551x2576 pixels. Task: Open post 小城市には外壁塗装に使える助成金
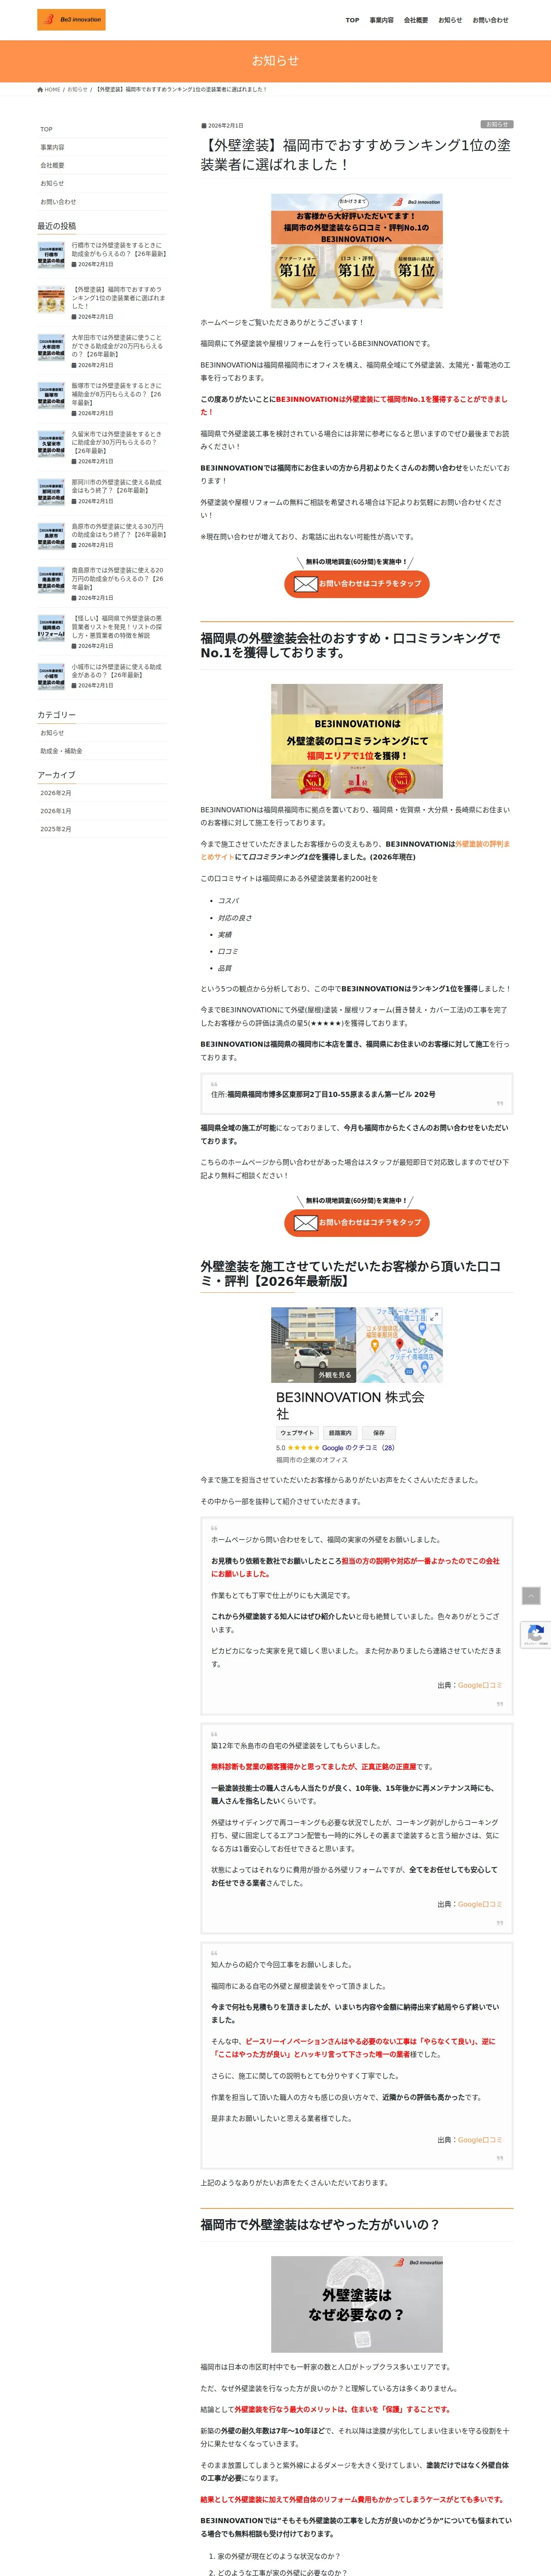[x=117, y=670]
